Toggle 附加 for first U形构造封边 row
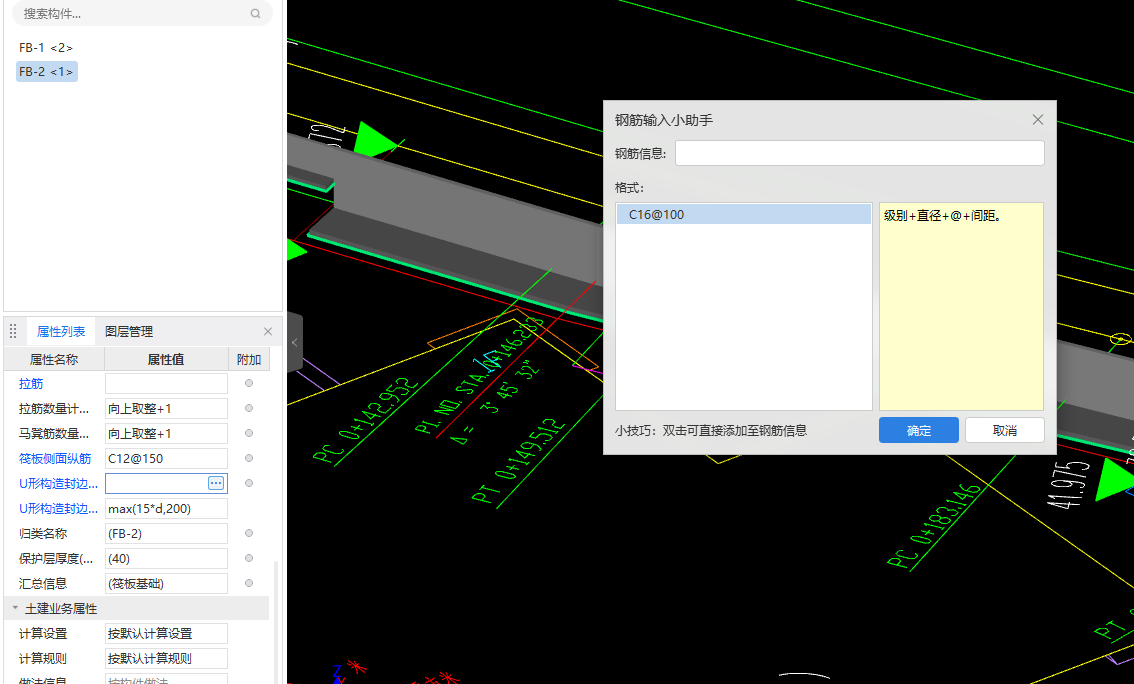The width and height of the screenshot is (1134, 684). 249,483
